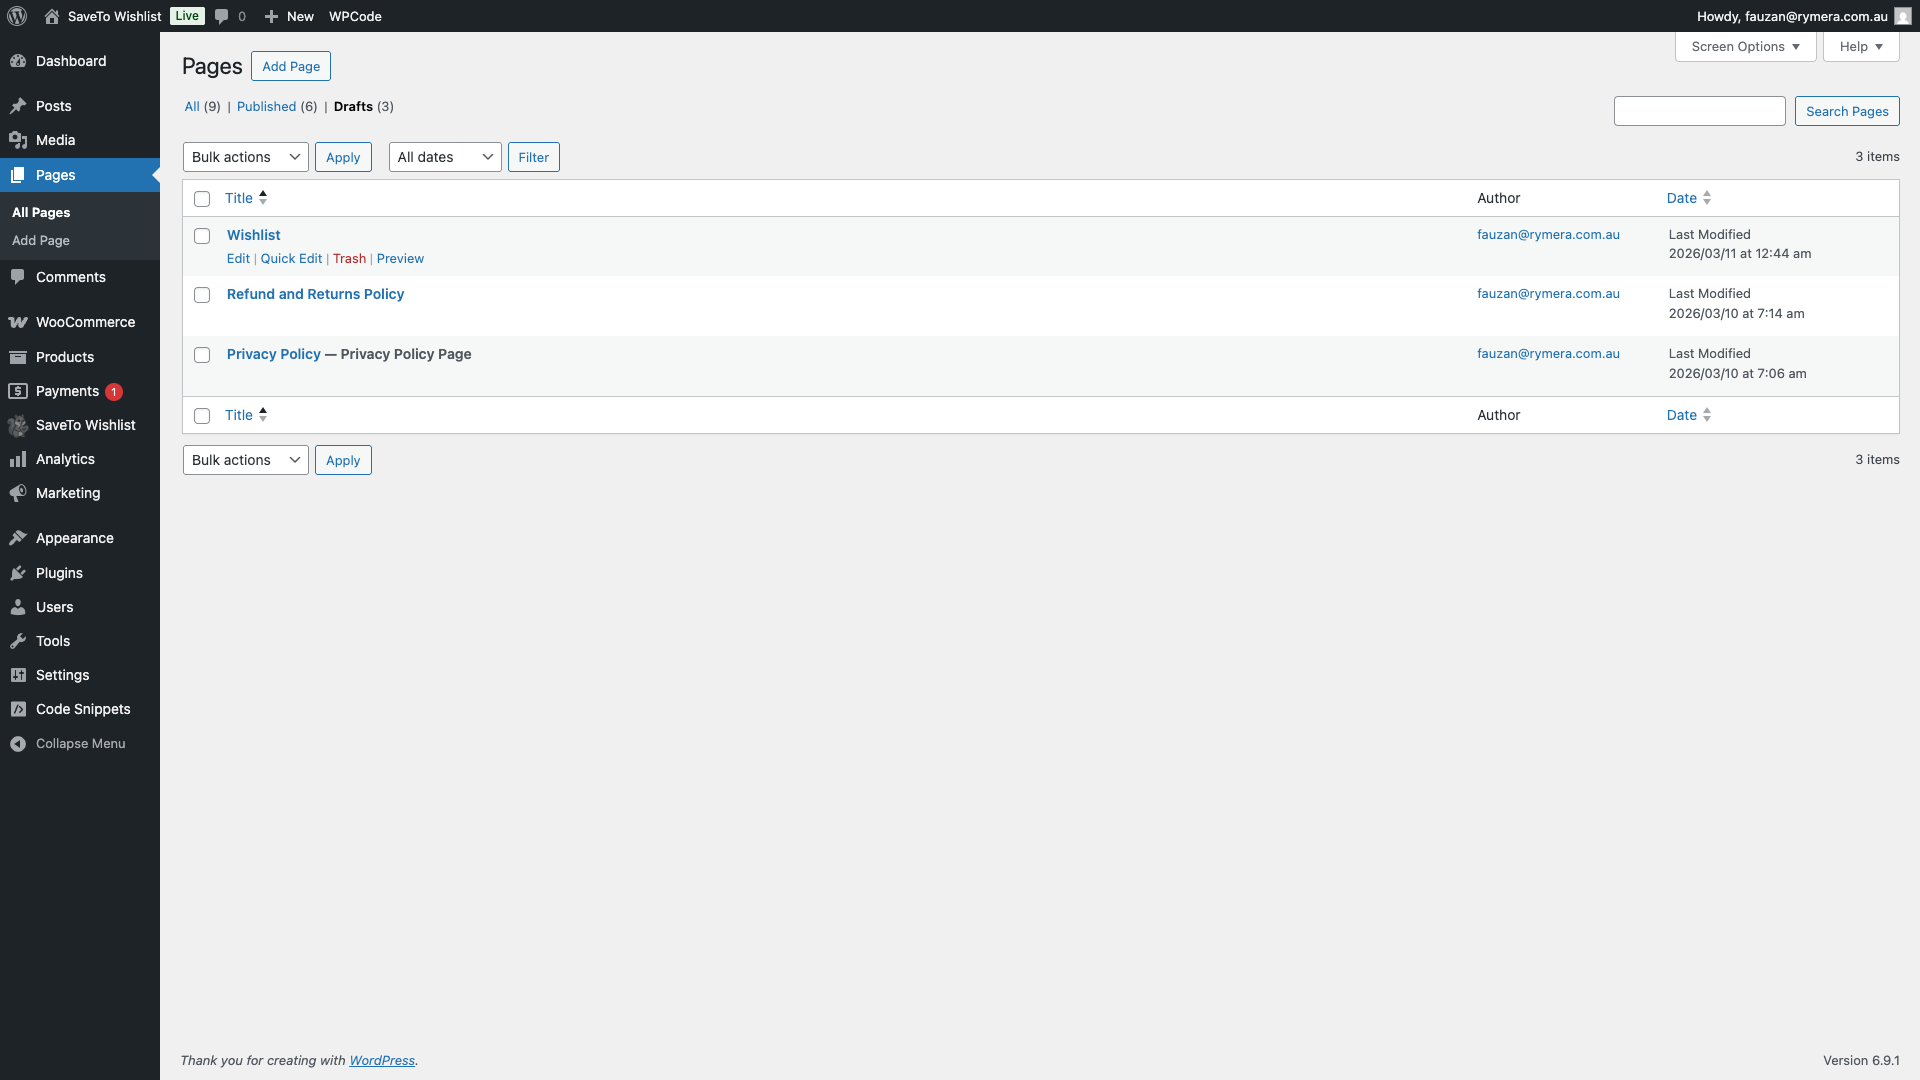The image size is (1920, 1080).
Task: Open the Plugins sidebar icon
Action: pos(18,572)
